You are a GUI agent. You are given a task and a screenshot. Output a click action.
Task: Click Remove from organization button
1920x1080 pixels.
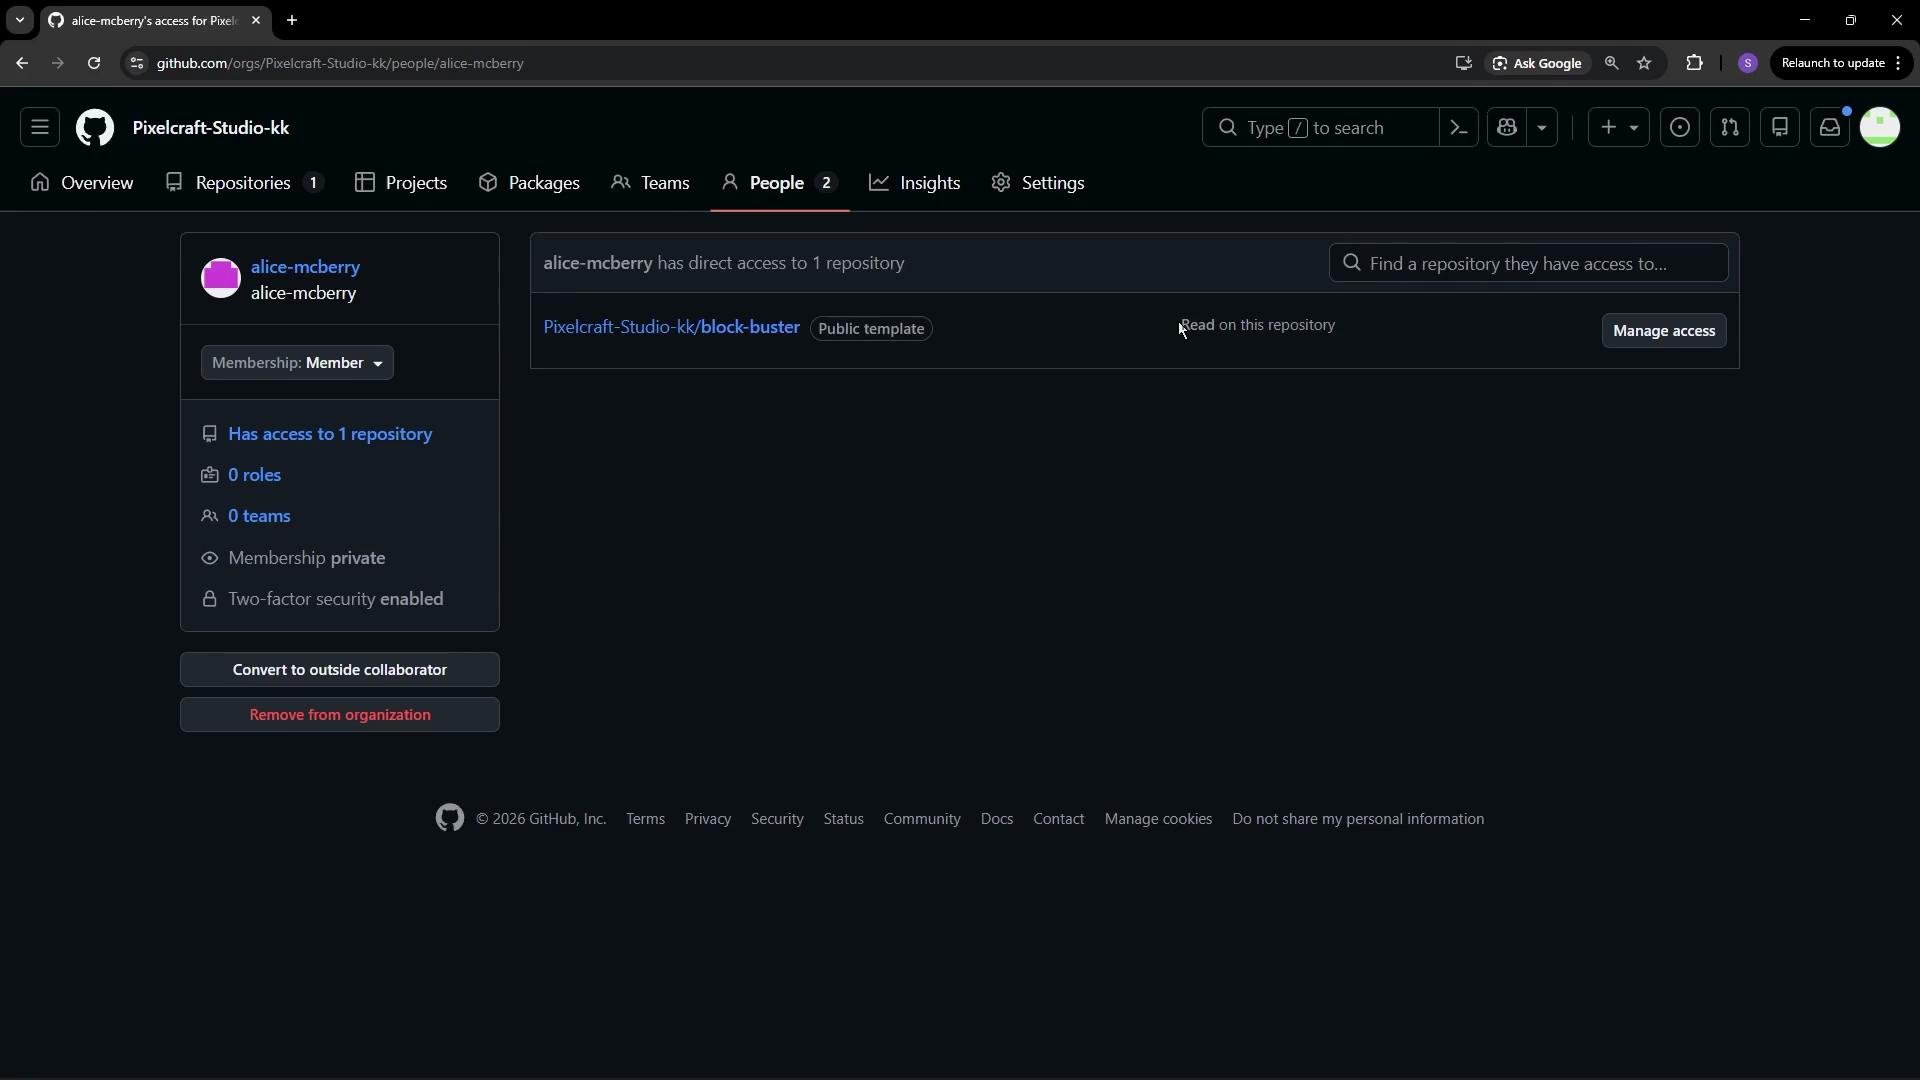coord(340,715)
